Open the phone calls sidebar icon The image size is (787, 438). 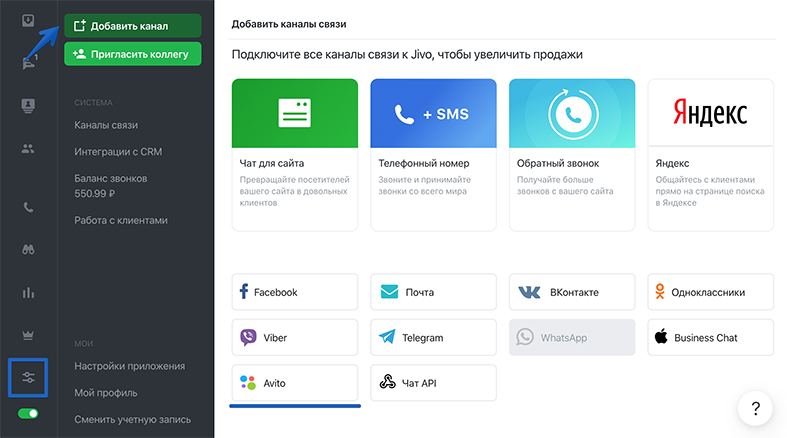coord(28,207)
